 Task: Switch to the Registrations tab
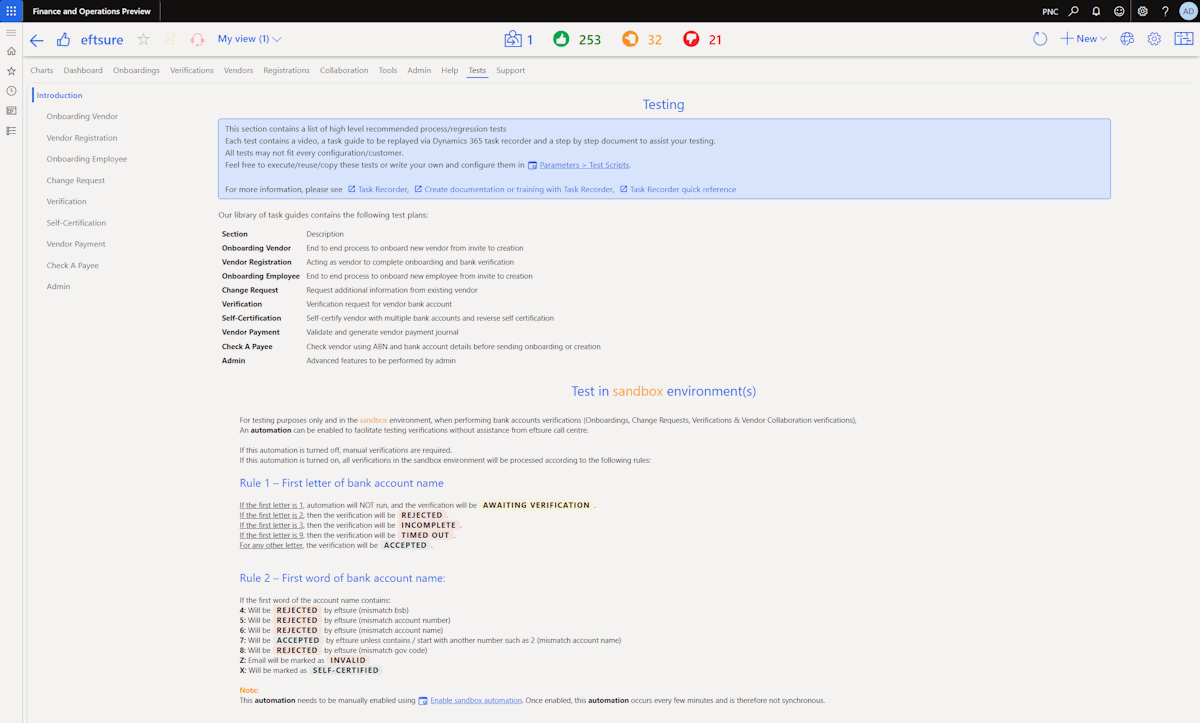[287, 71]
